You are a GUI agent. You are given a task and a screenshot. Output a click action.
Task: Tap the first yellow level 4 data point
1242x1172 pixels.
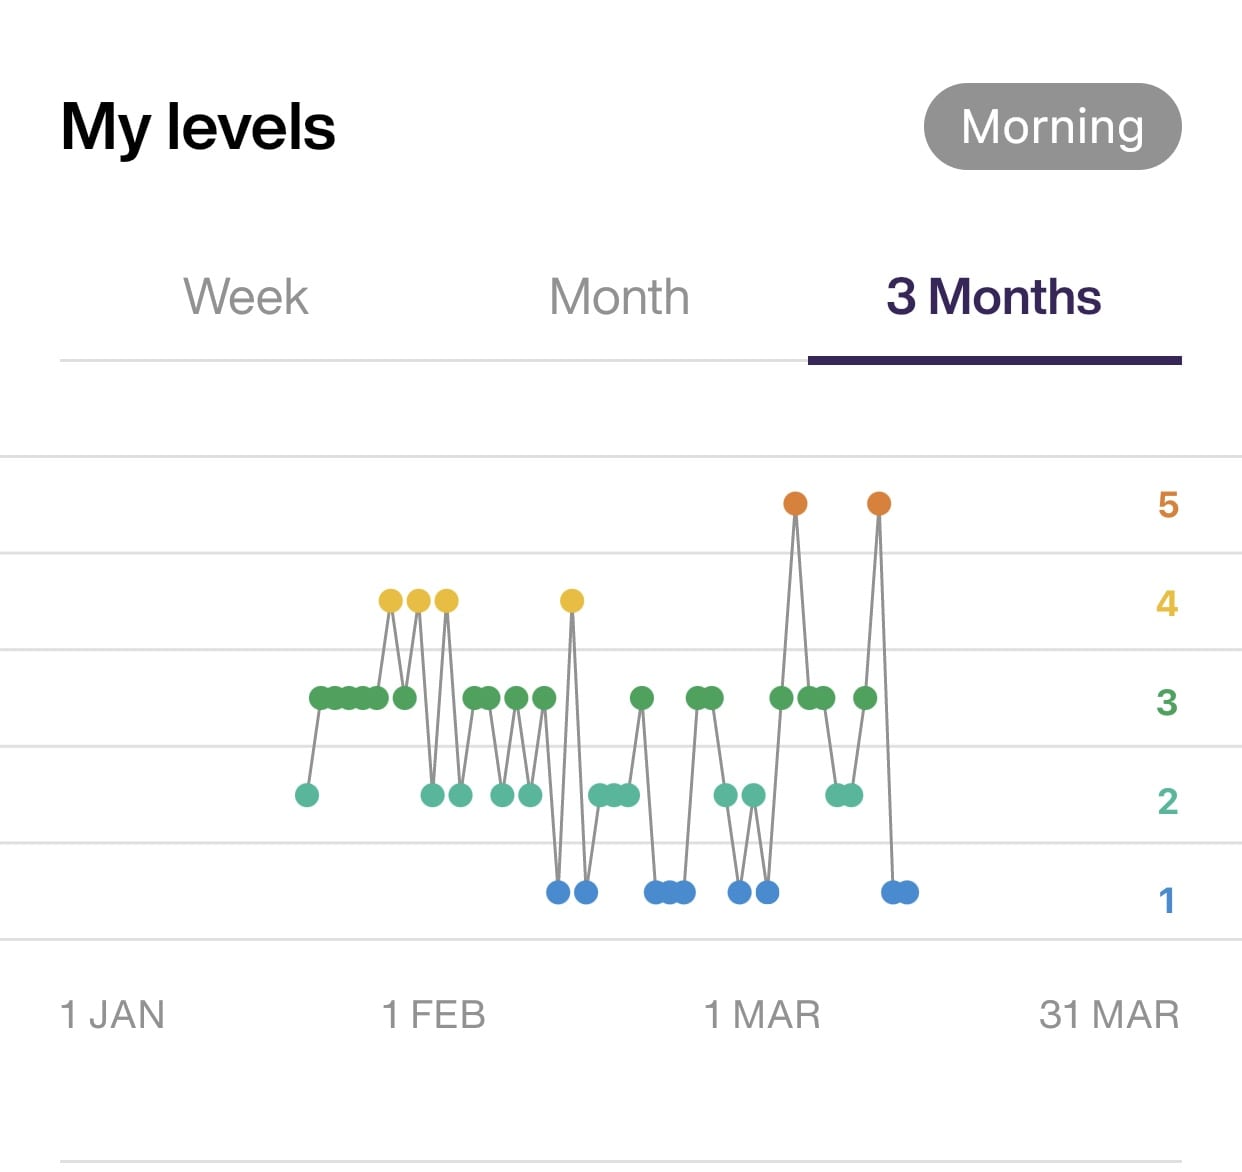pos(391,601)
